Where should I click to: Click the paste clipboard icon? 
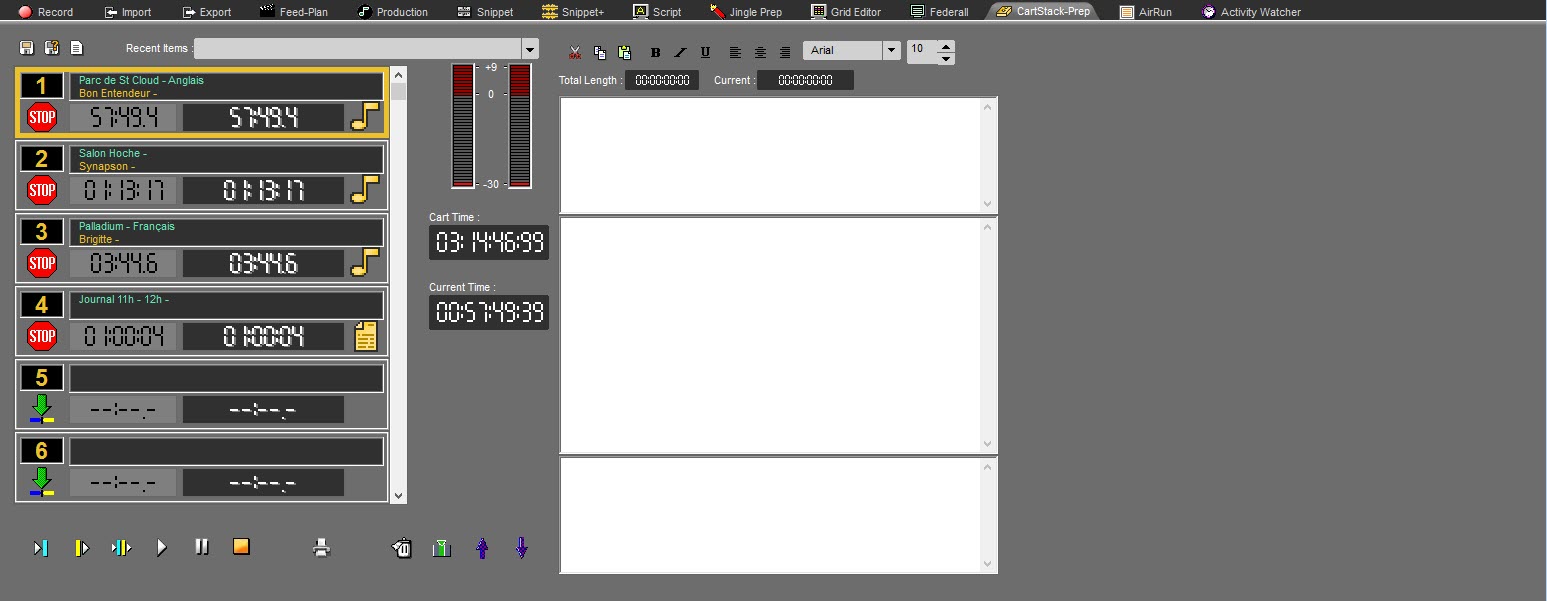point(625,52)
